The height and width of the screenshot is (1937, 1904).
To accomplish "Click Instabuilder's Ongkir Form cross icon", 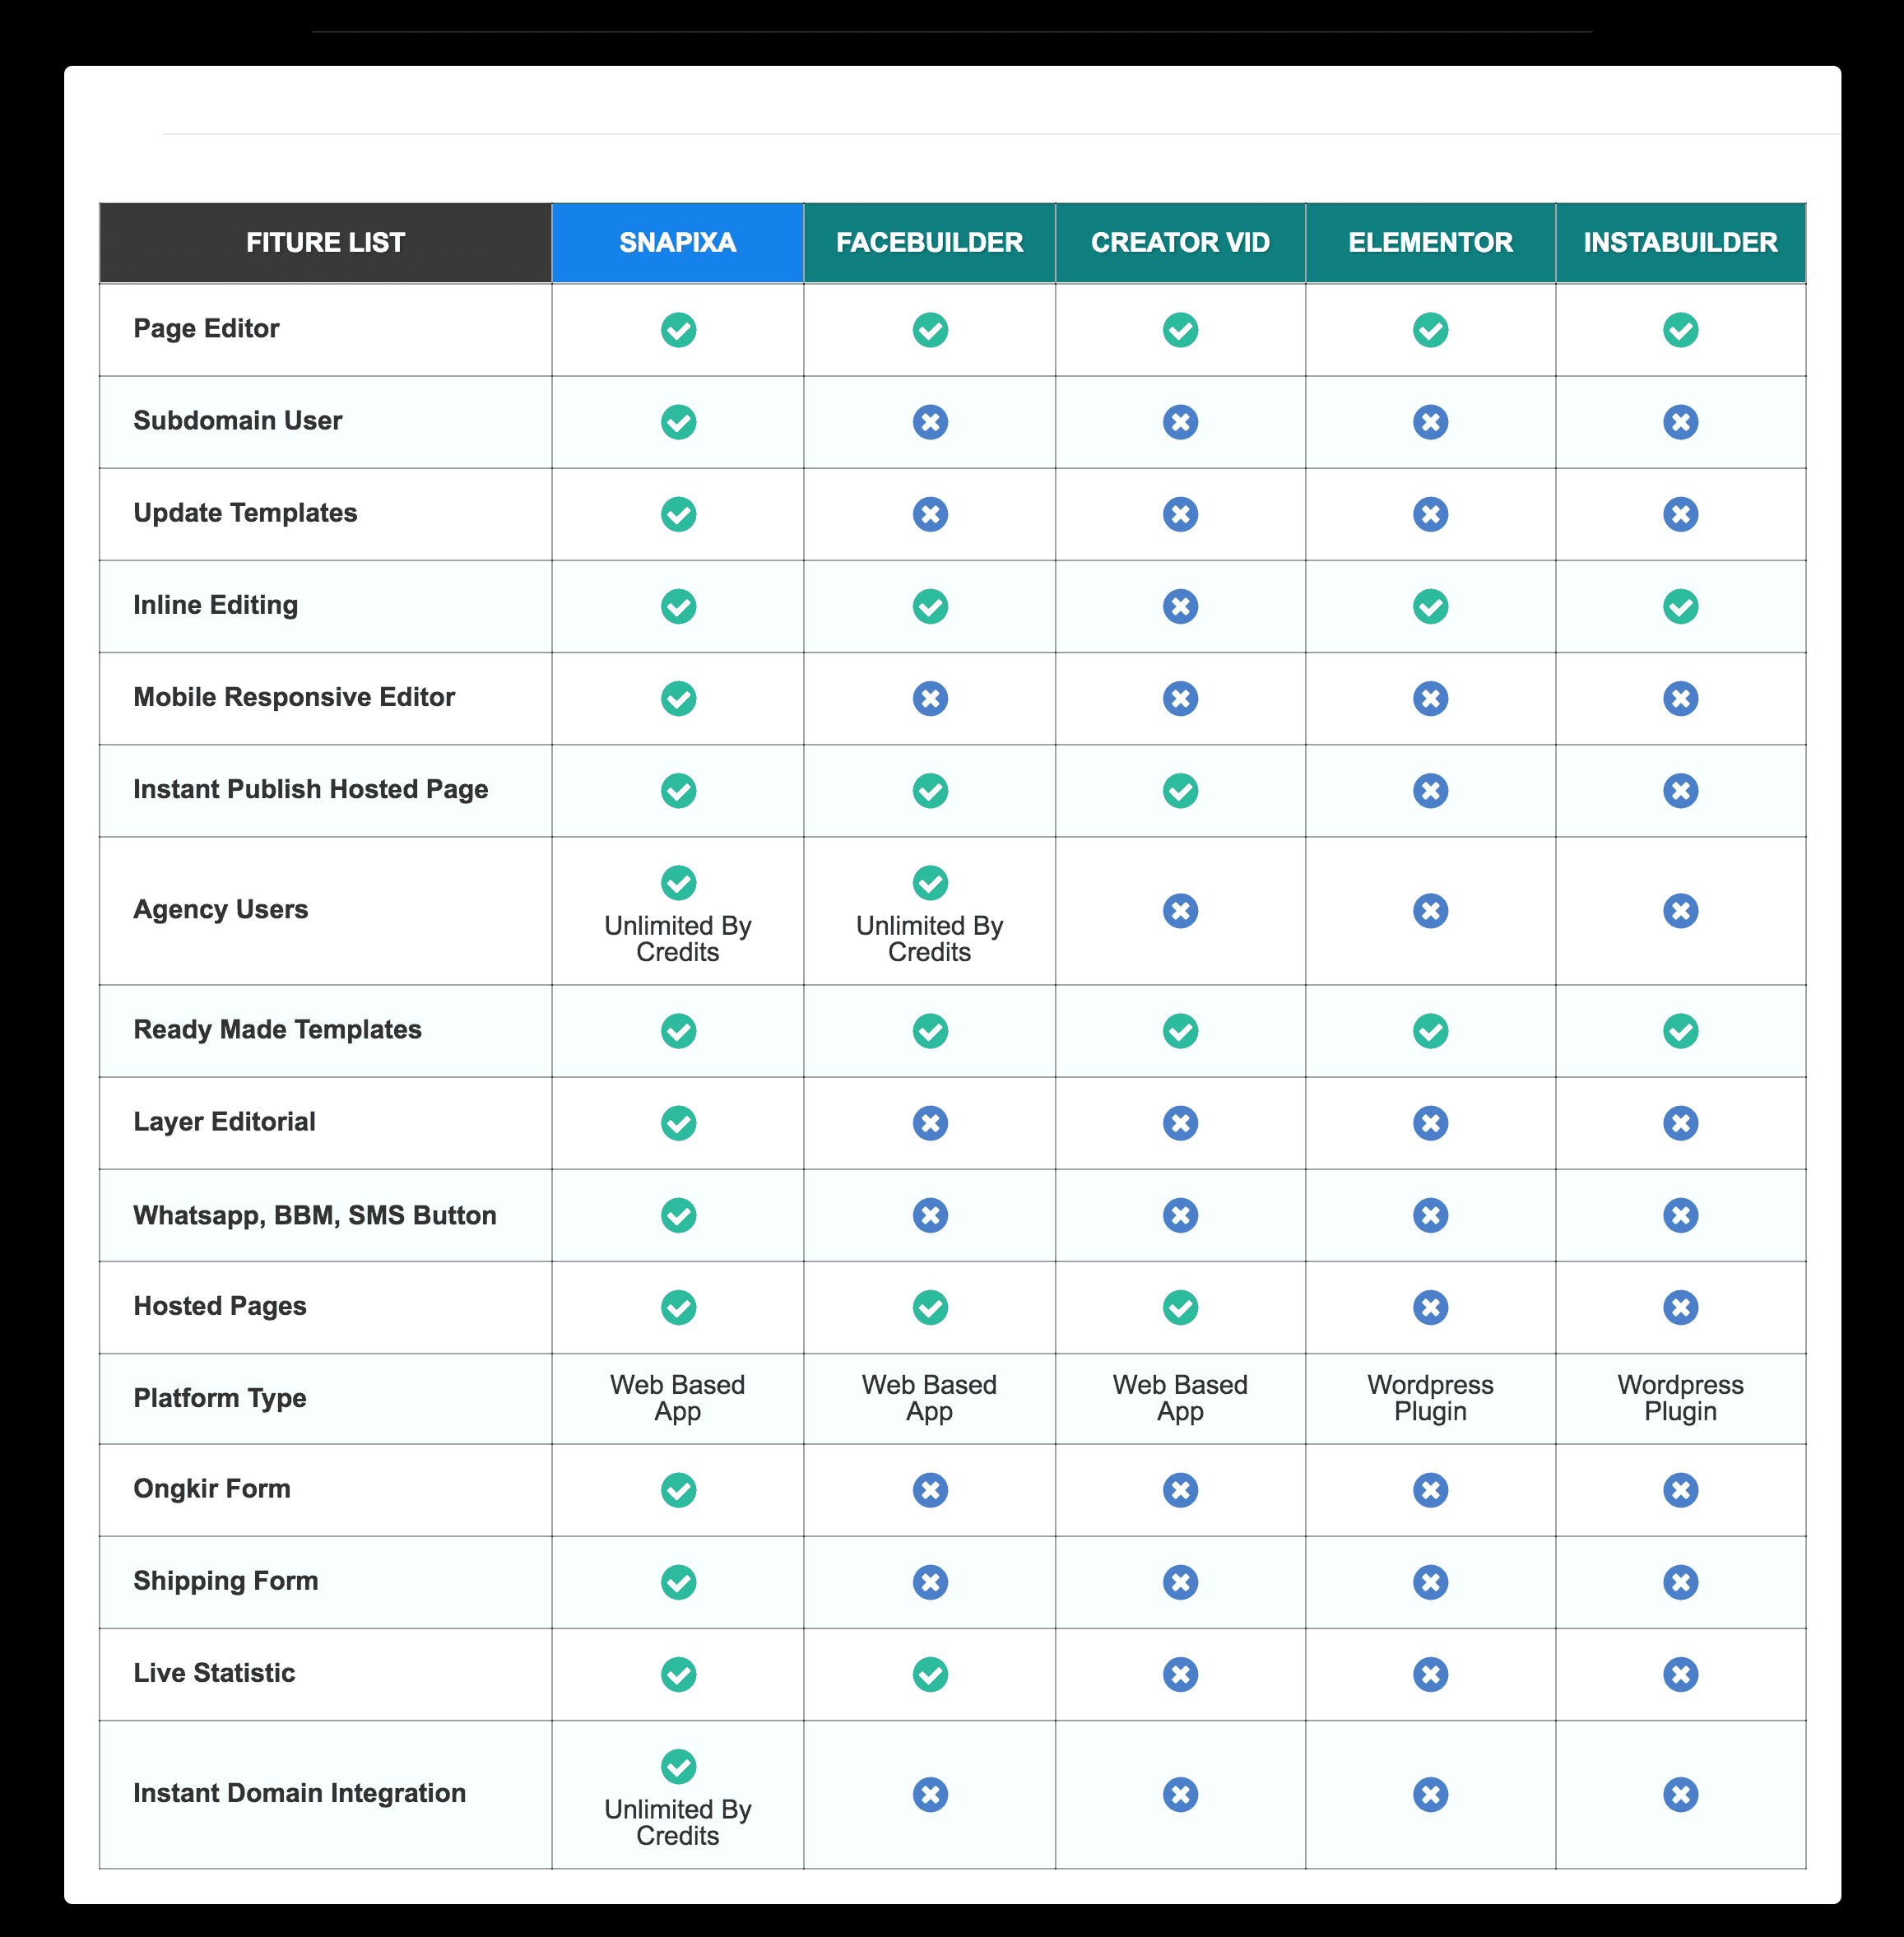I will click(1680, 1490).
